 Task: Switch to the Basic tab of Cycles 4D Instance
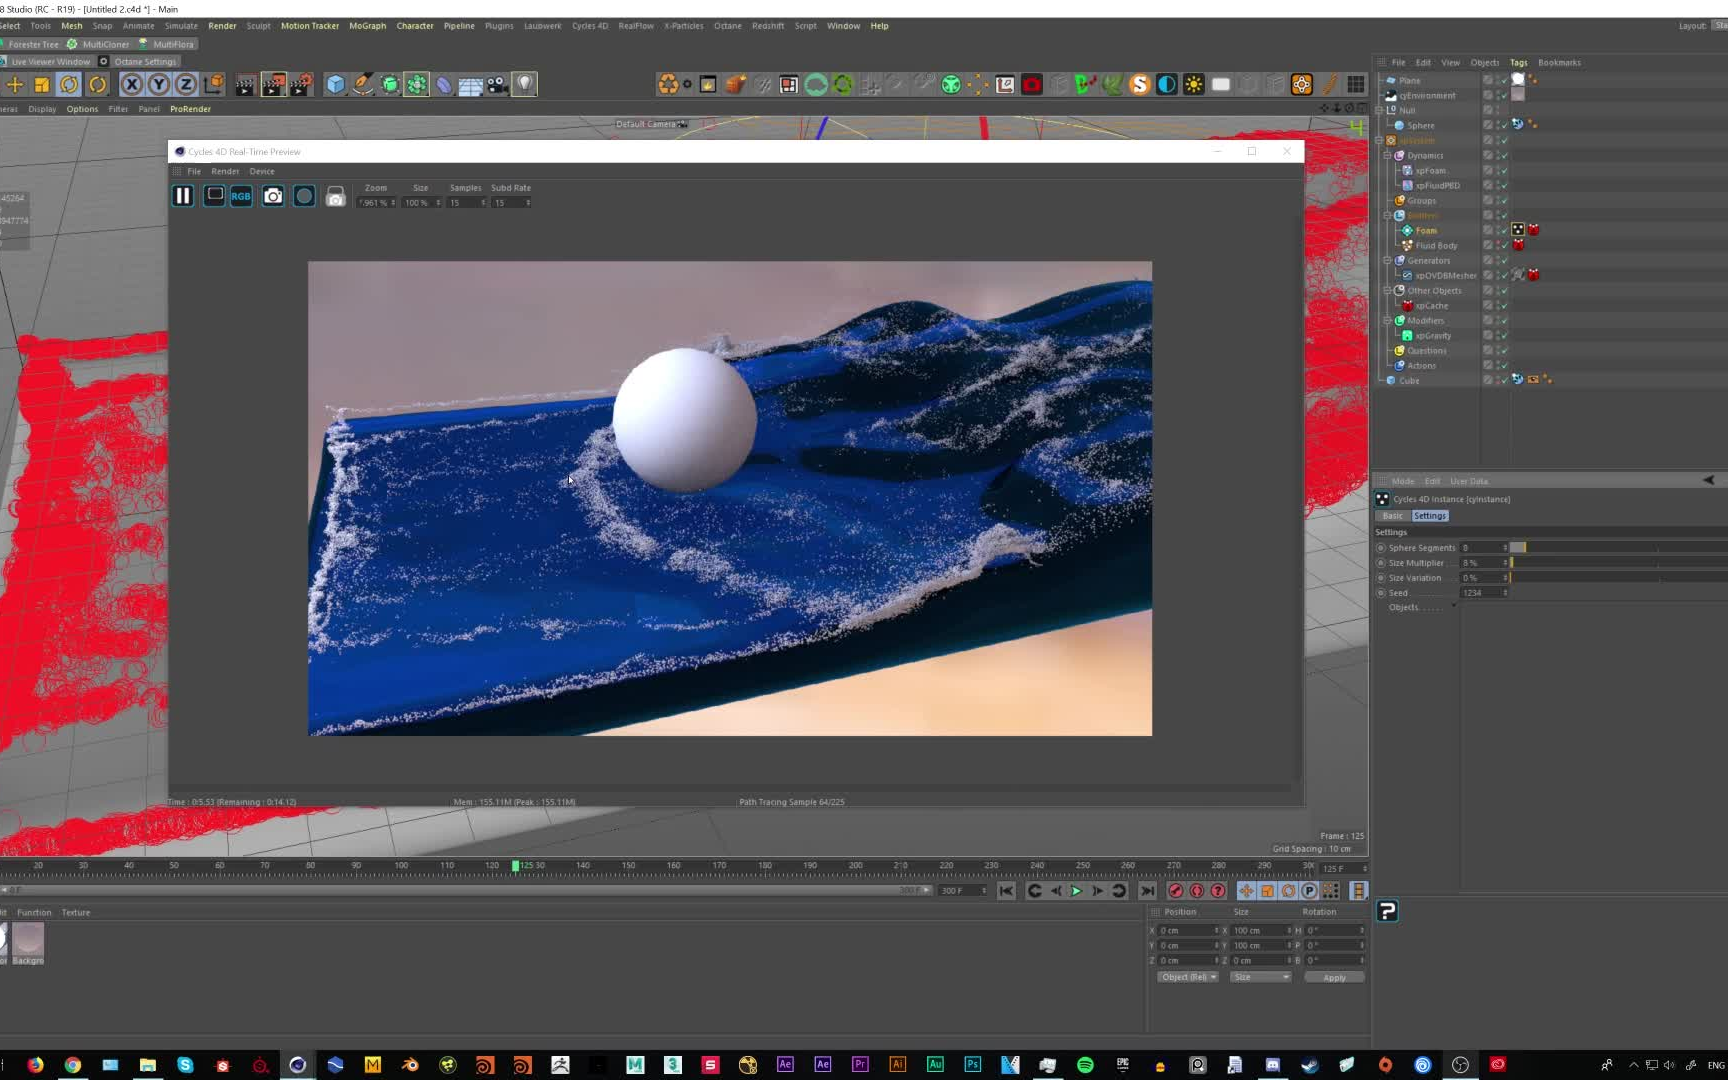(x=1392, y=515)
